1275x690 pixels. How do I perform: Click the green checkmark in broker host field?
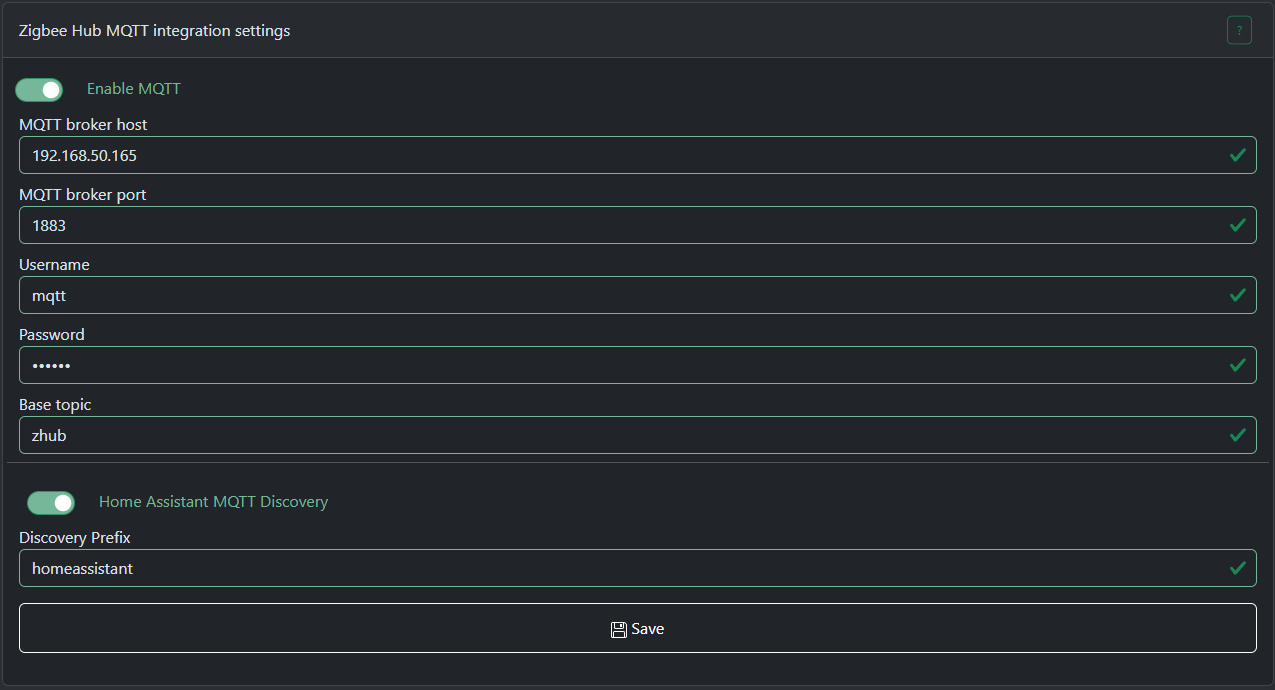tap(1237, 155)
